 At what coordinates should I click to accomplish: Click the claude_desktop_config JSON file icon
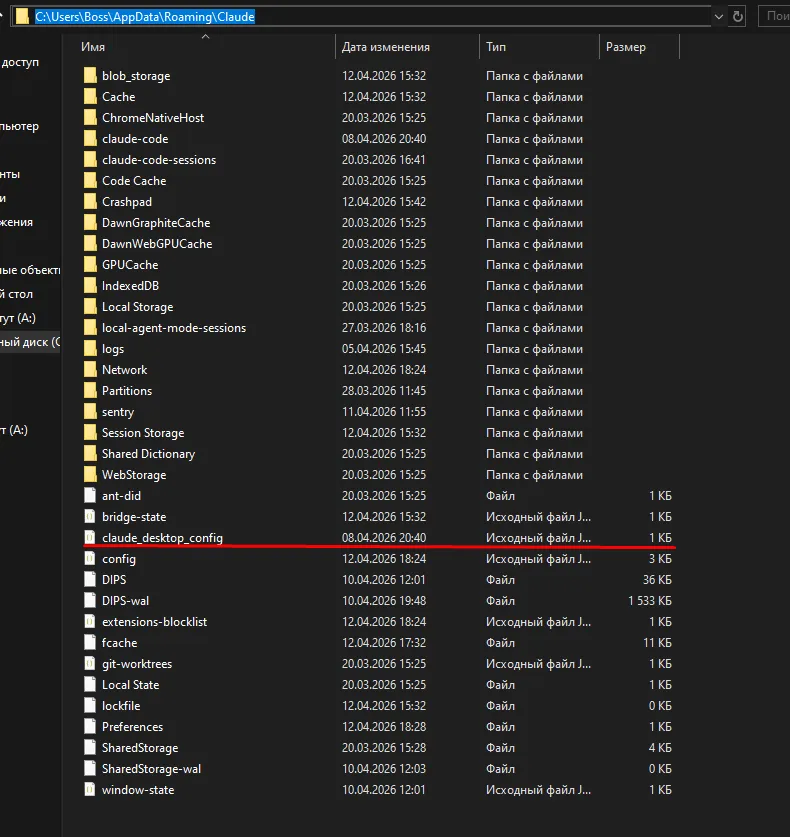coord(90,538)
